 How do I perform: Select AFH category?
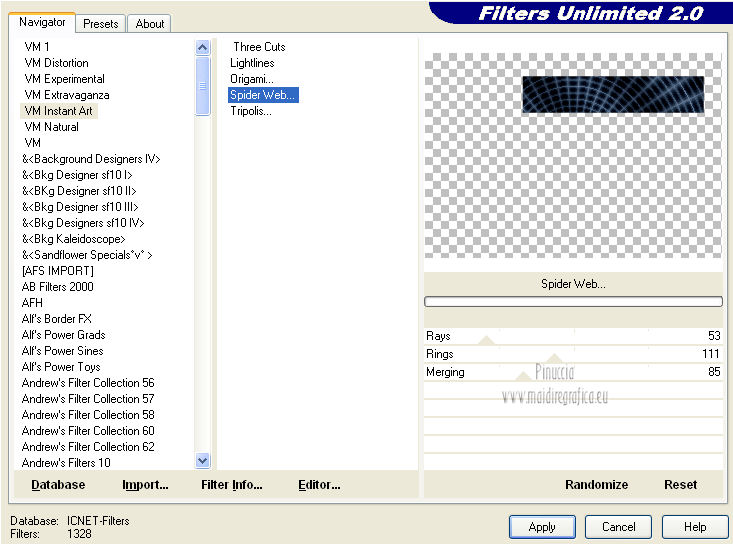32,303
